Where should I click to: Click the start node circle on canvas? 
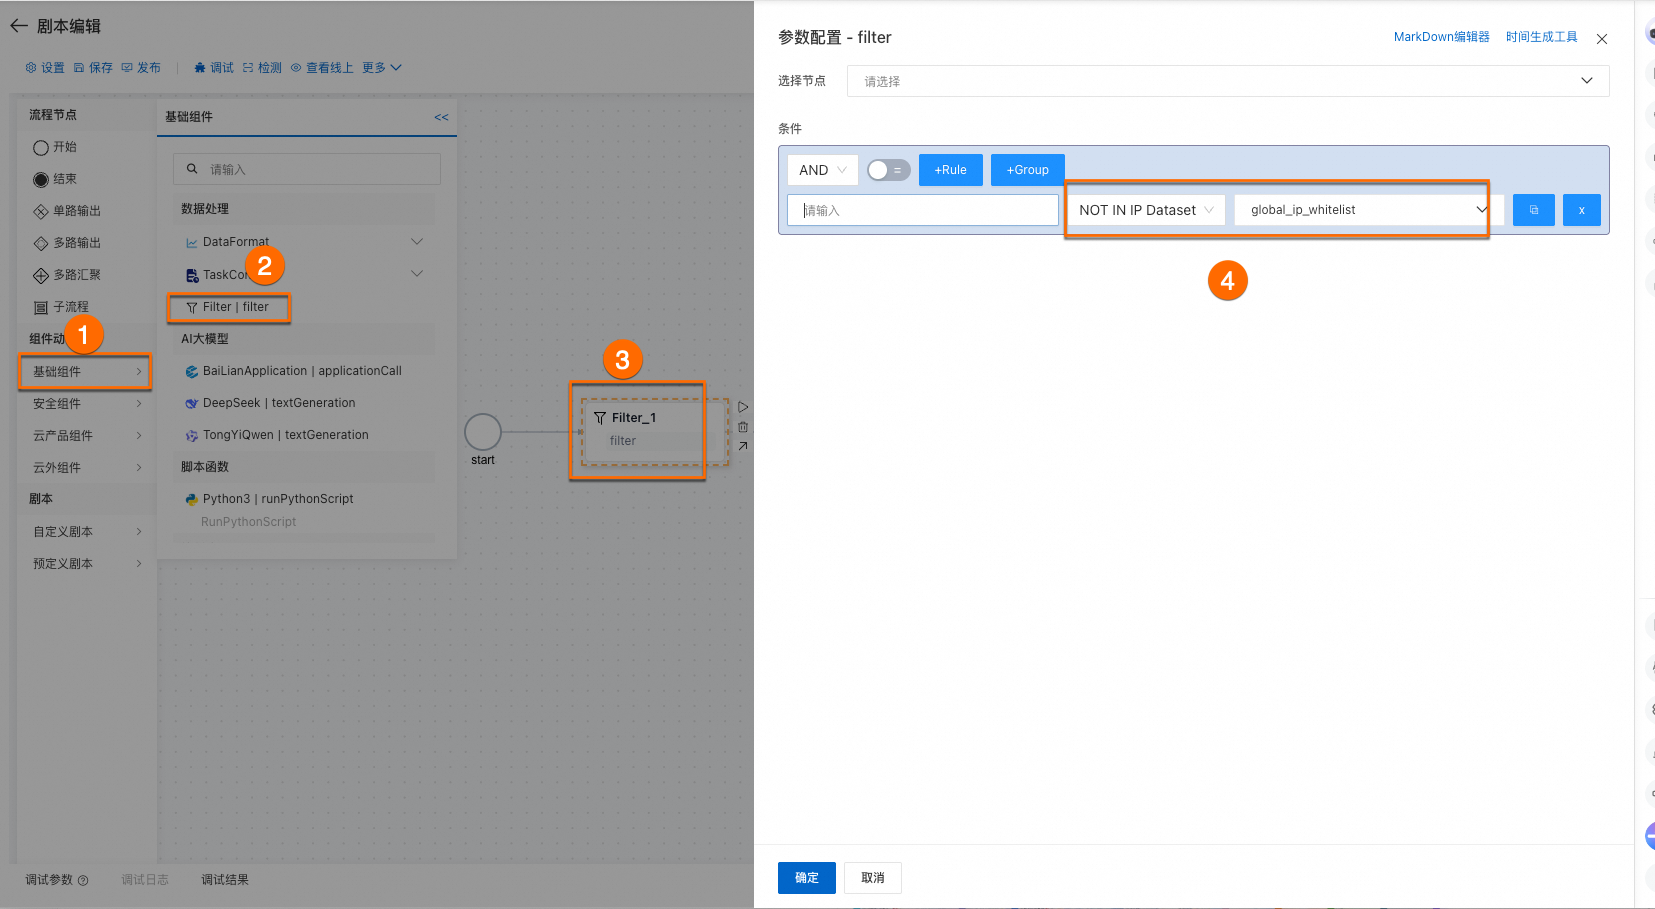(483, 432)
